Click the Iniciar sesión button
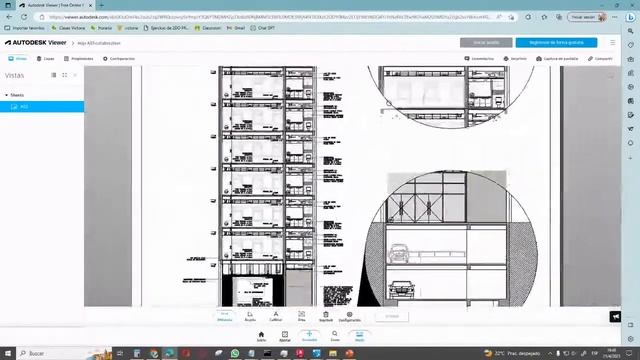The image size is (640, 360). click(x=486, y=42)
